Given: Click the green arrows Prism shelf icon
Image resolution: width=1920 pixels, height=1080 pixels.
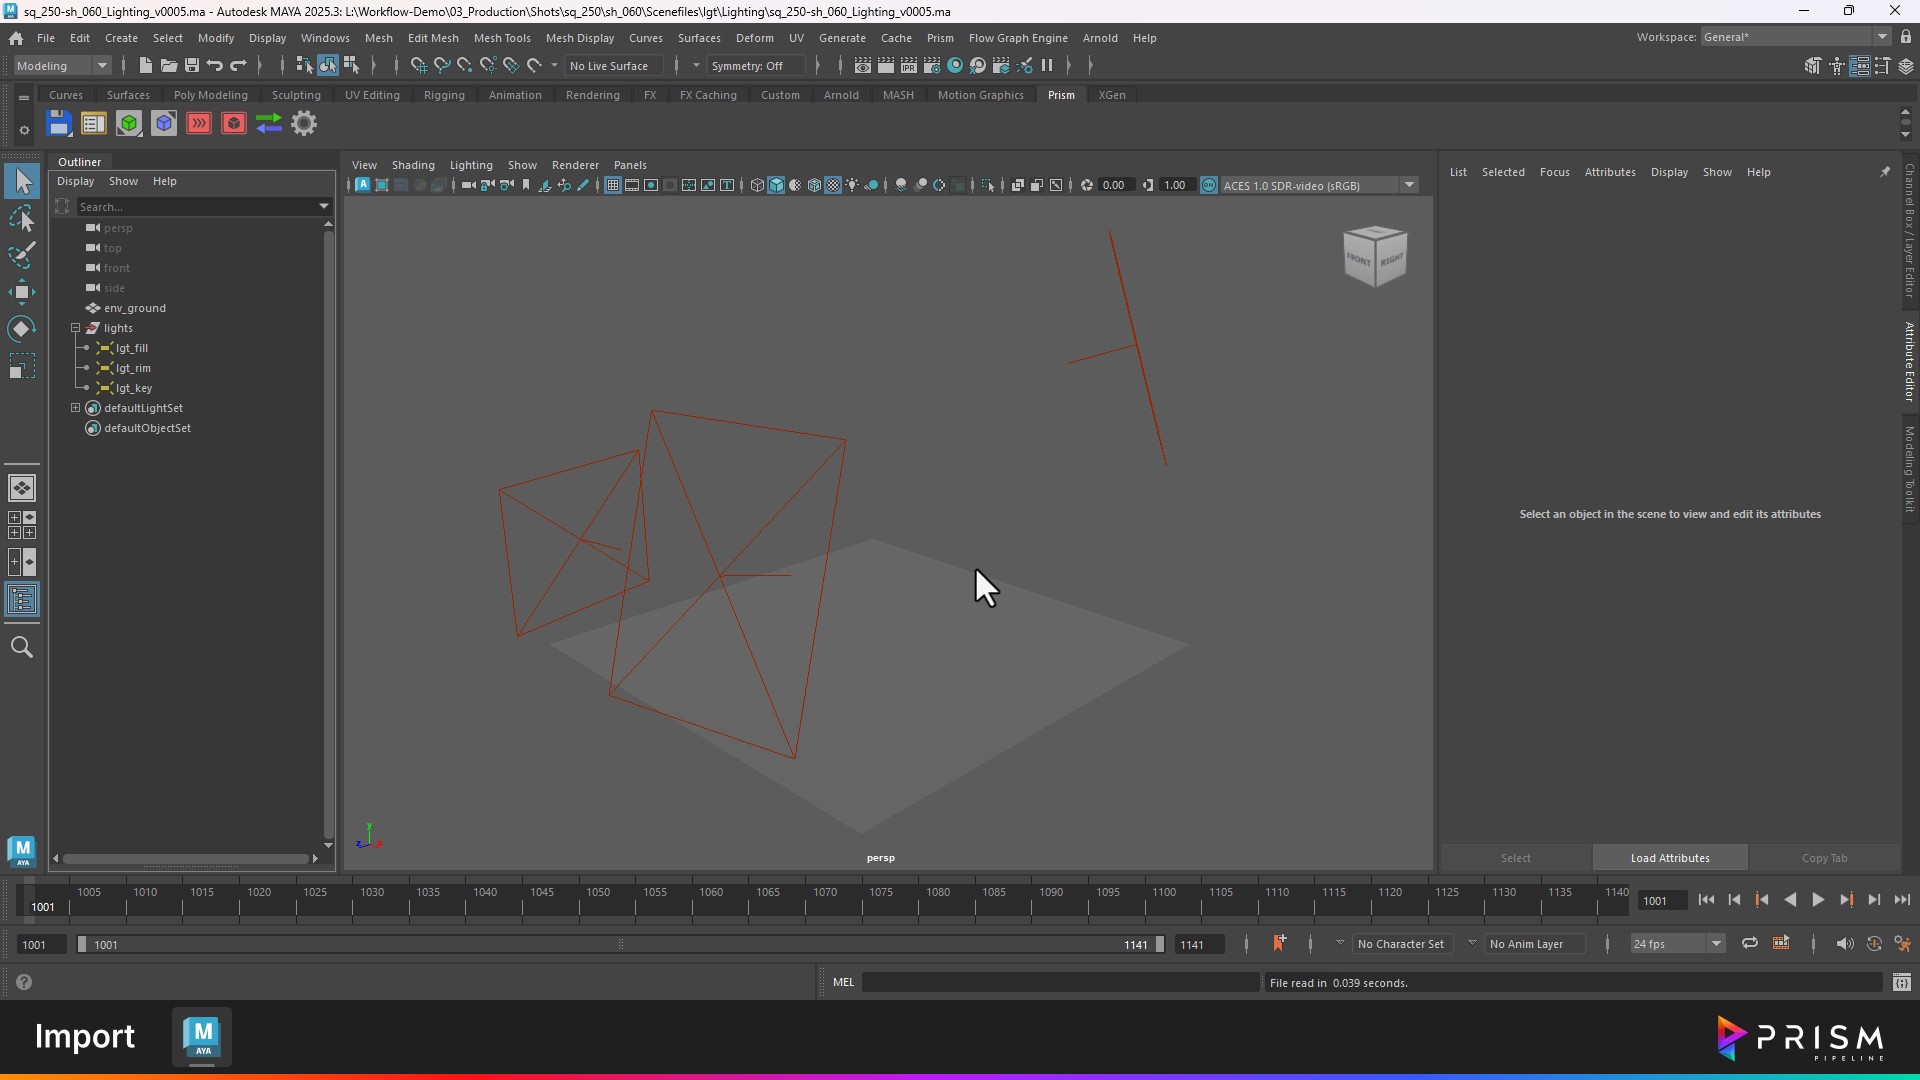Looking at the screenshot, I should [x=269, y=124].
